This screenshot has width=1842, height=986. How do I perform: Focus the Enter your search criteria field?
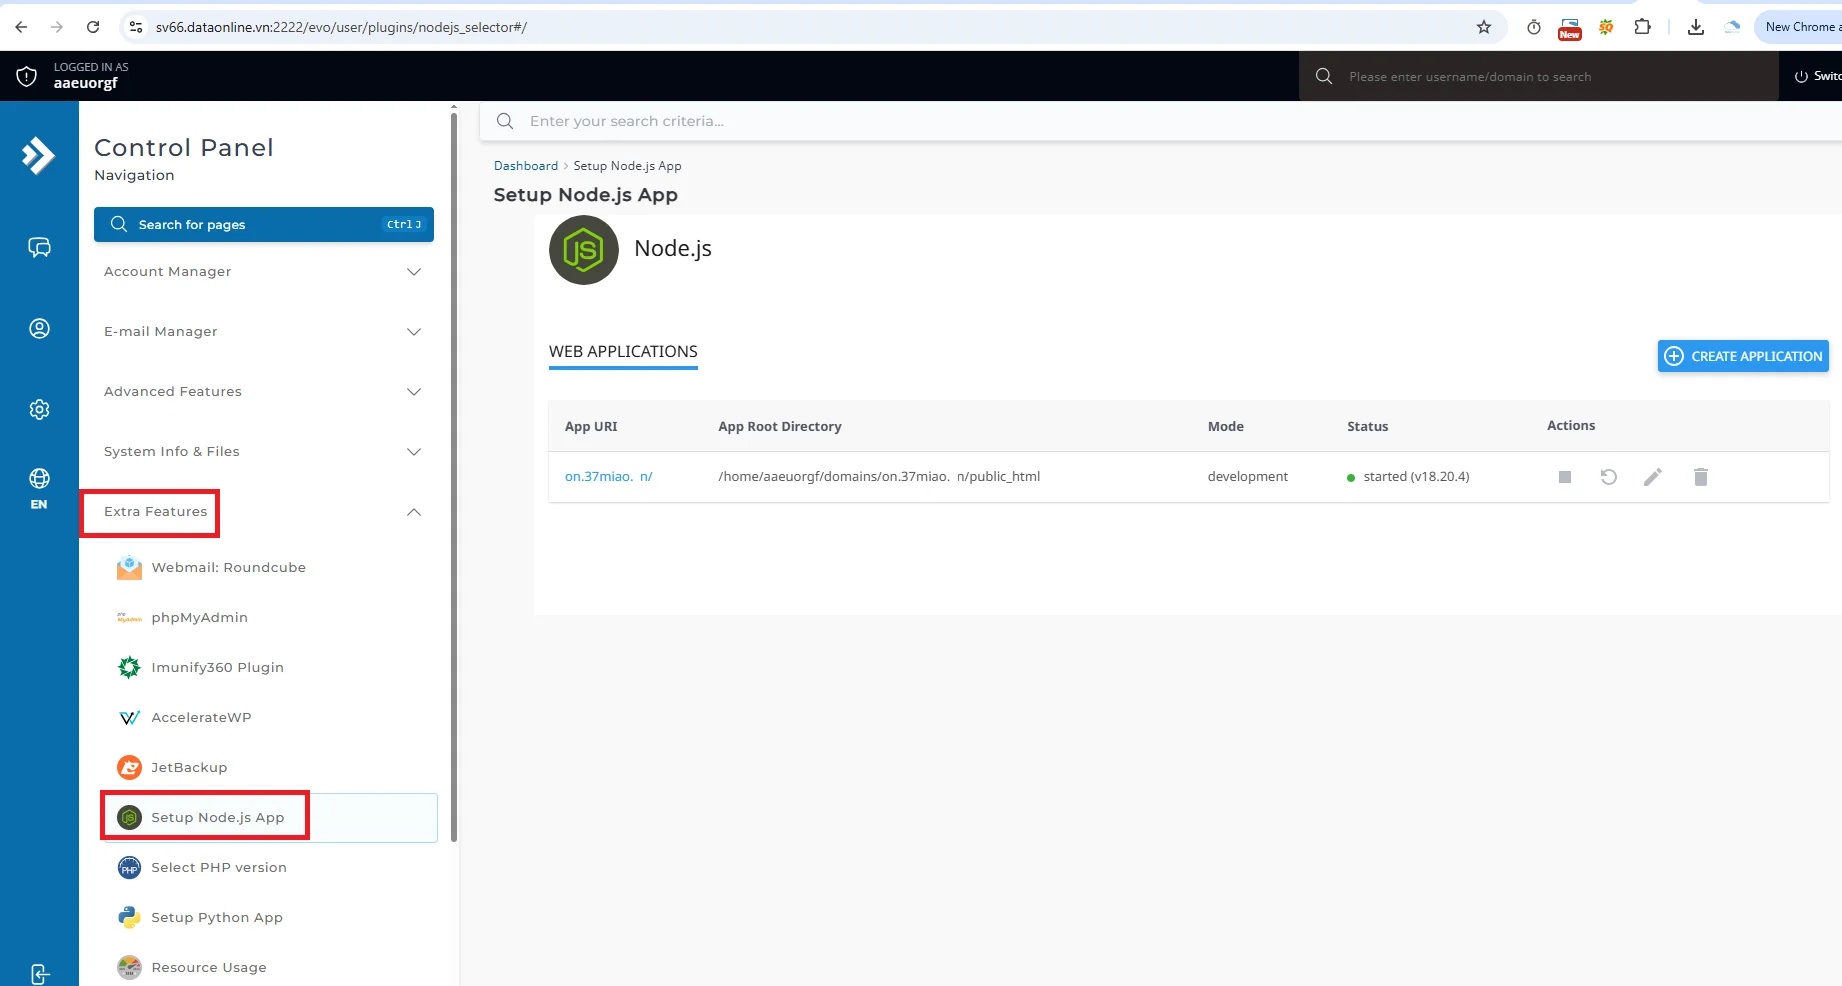pos(1160,121)
